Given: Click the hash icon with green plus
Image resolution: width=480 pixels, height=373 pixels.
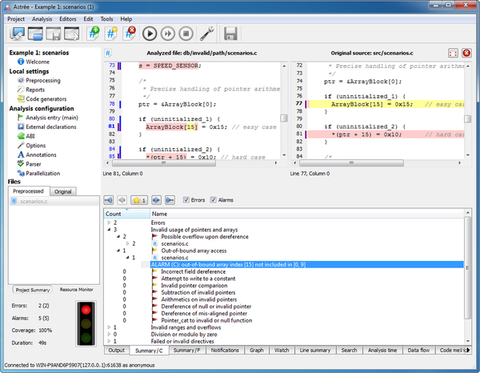Looking at the screenshot, I should (x=94, y=33).
